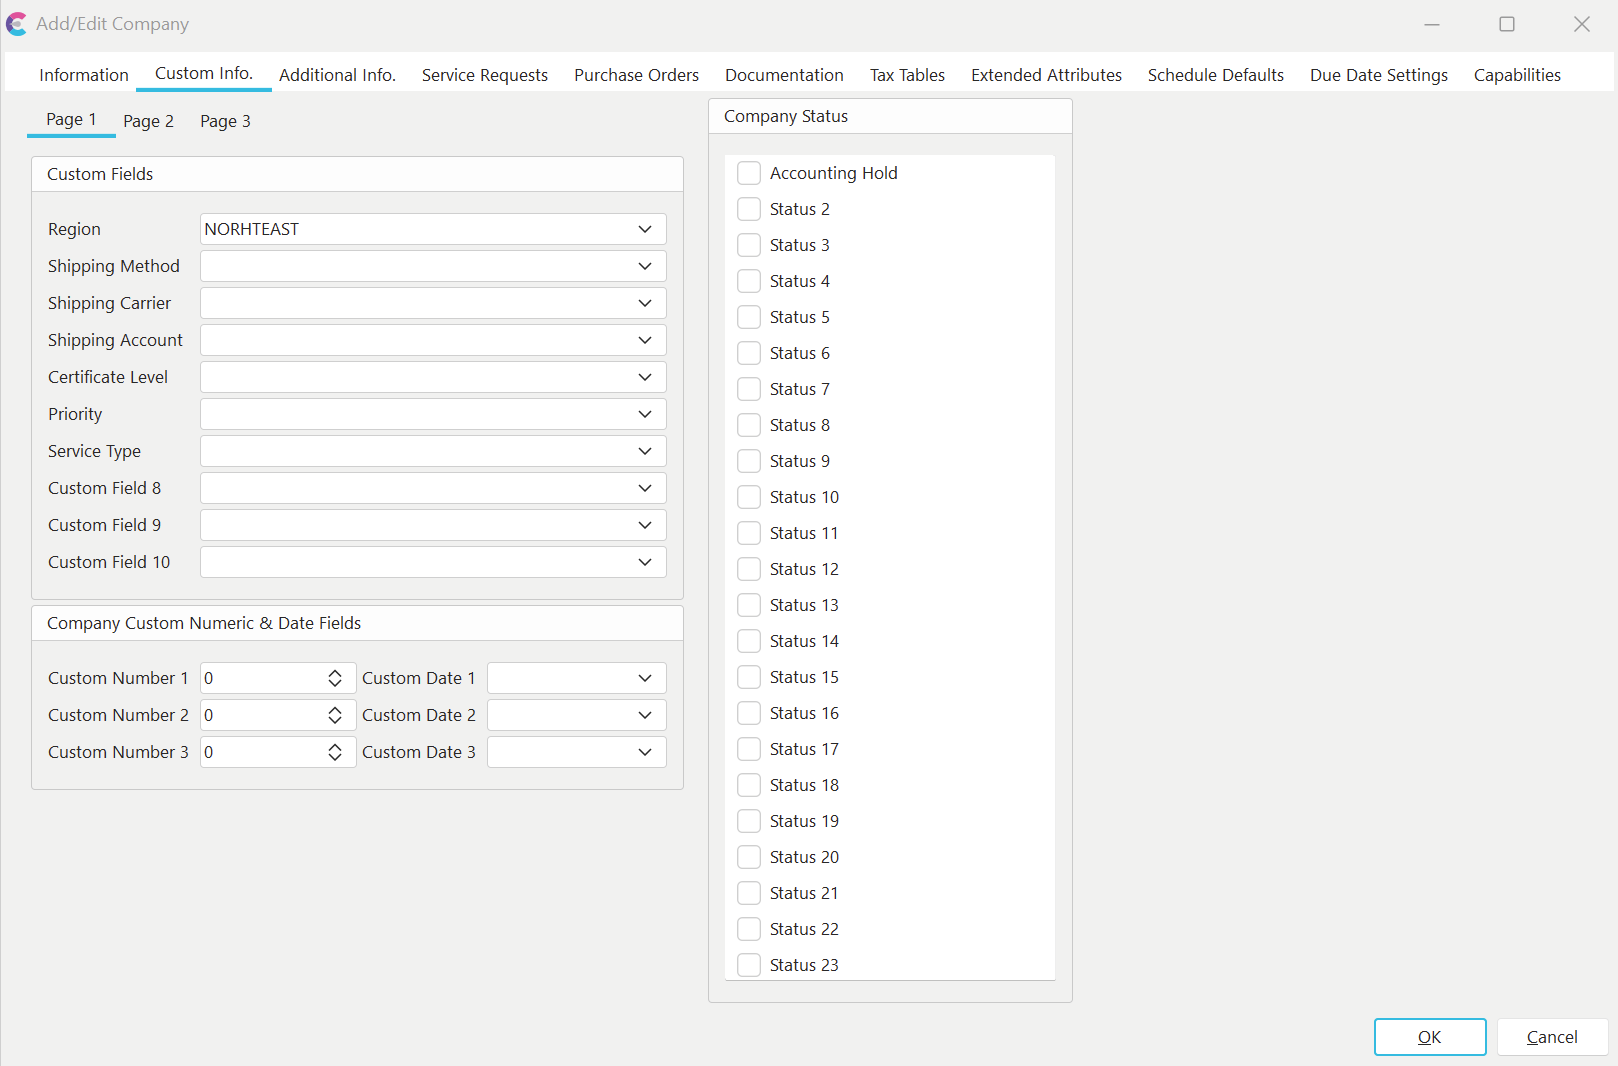This screenshot has width=1618, height=1066.
Task: Click the Custom Number 1 input field
Action: tap(260, 678)
